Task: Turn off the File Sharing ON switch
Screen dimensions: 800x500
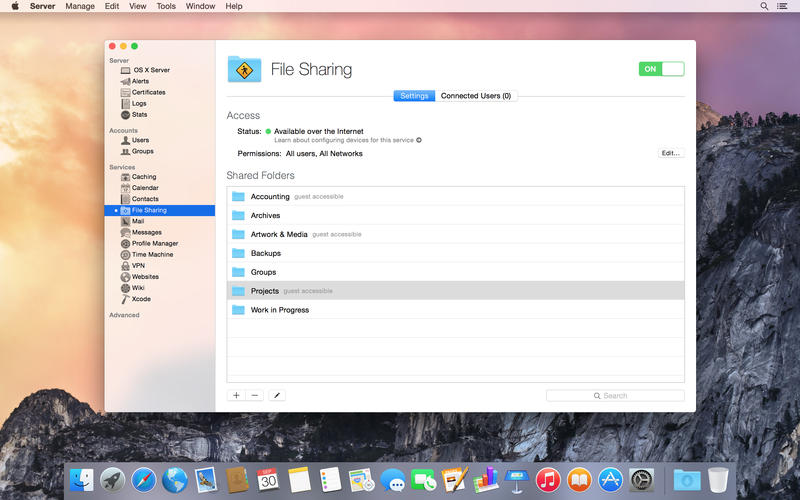Action: (x=661, y=69)
